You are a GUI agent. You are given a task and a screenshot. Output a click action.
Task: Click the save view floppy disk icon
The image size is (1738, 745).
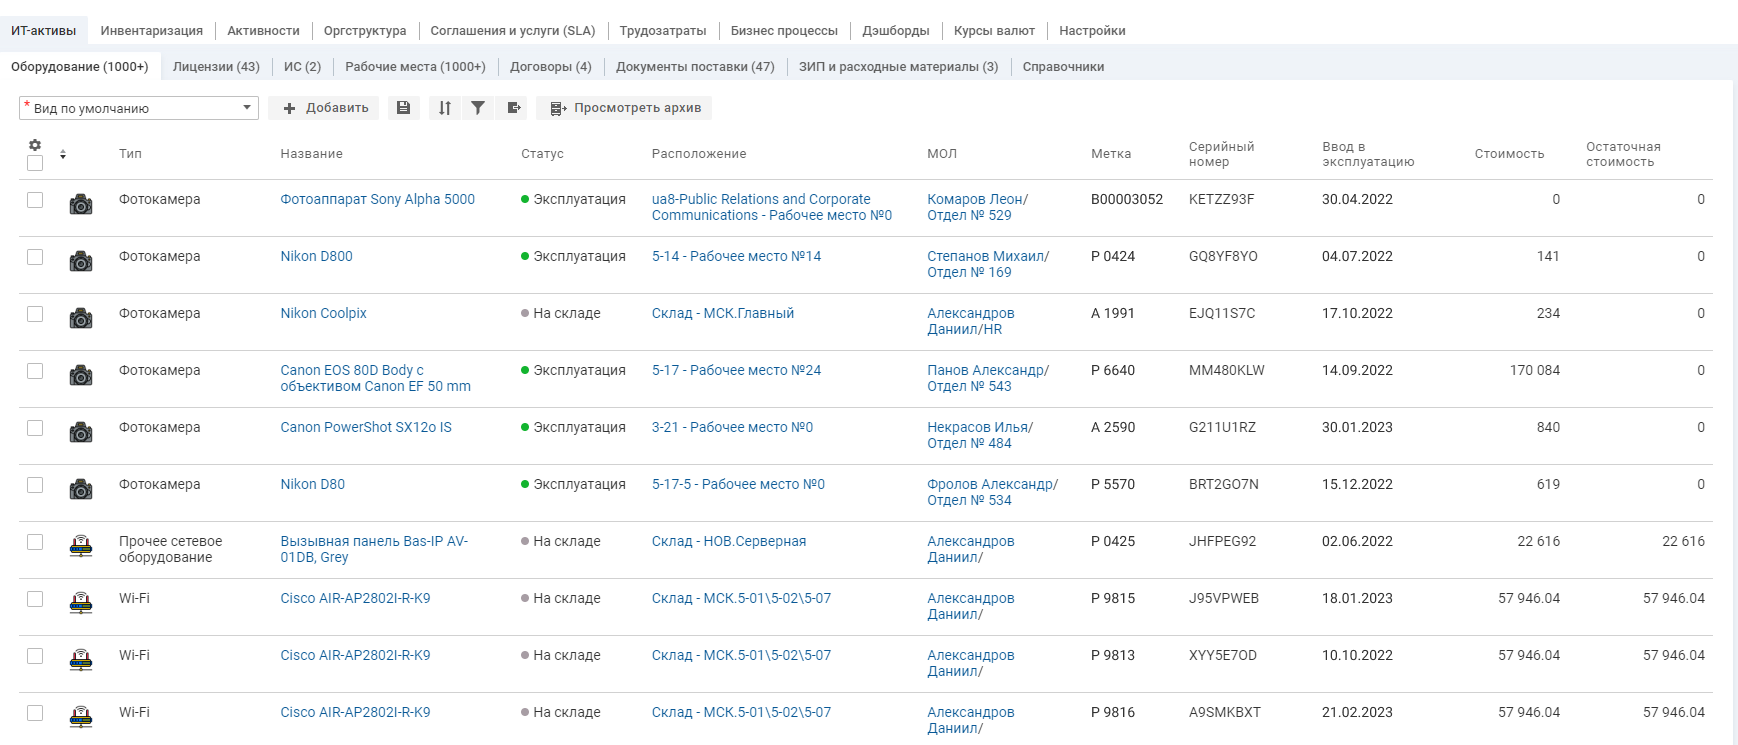click(x=403, y=108)
